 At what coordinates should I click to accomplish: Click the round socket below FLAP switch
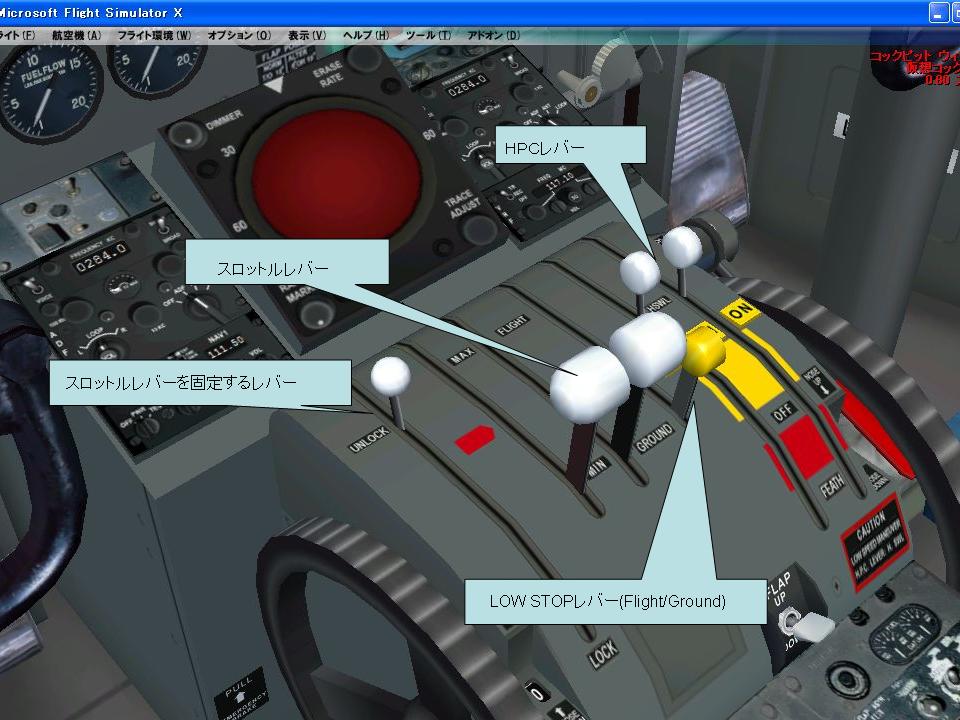(848, 681)
